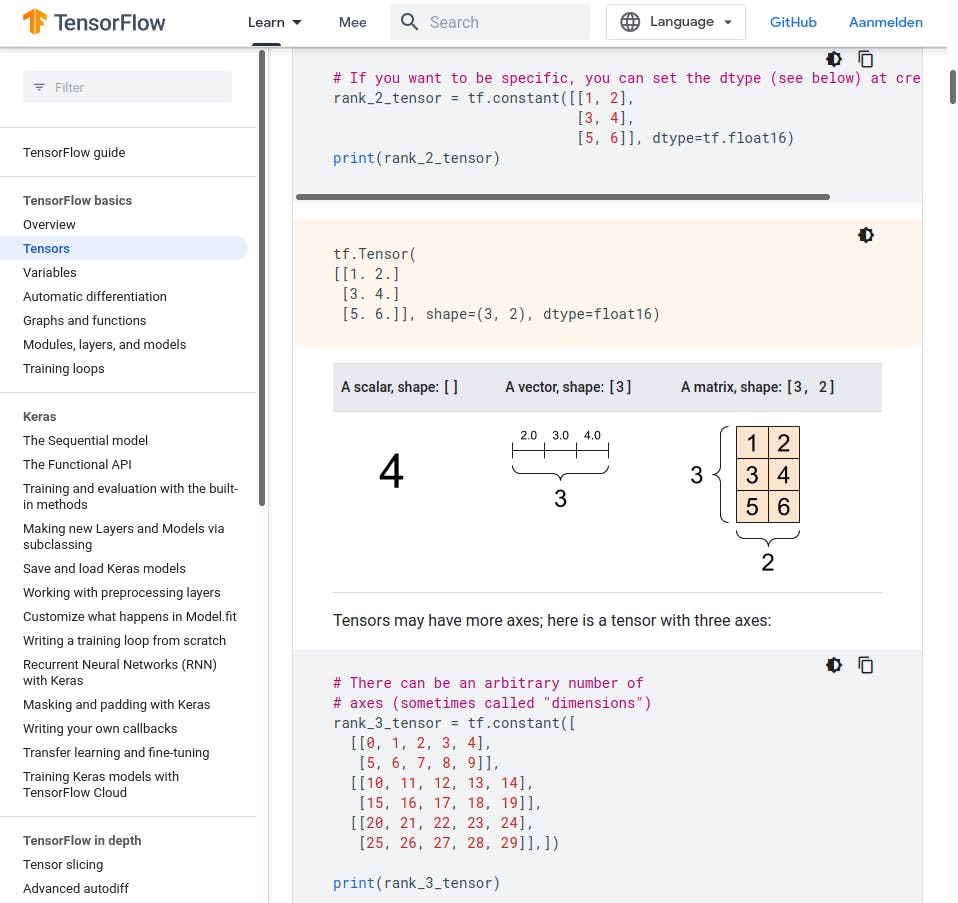958x903 pixels.
Task: Open Graphs and functions guide
Action: 84,321
